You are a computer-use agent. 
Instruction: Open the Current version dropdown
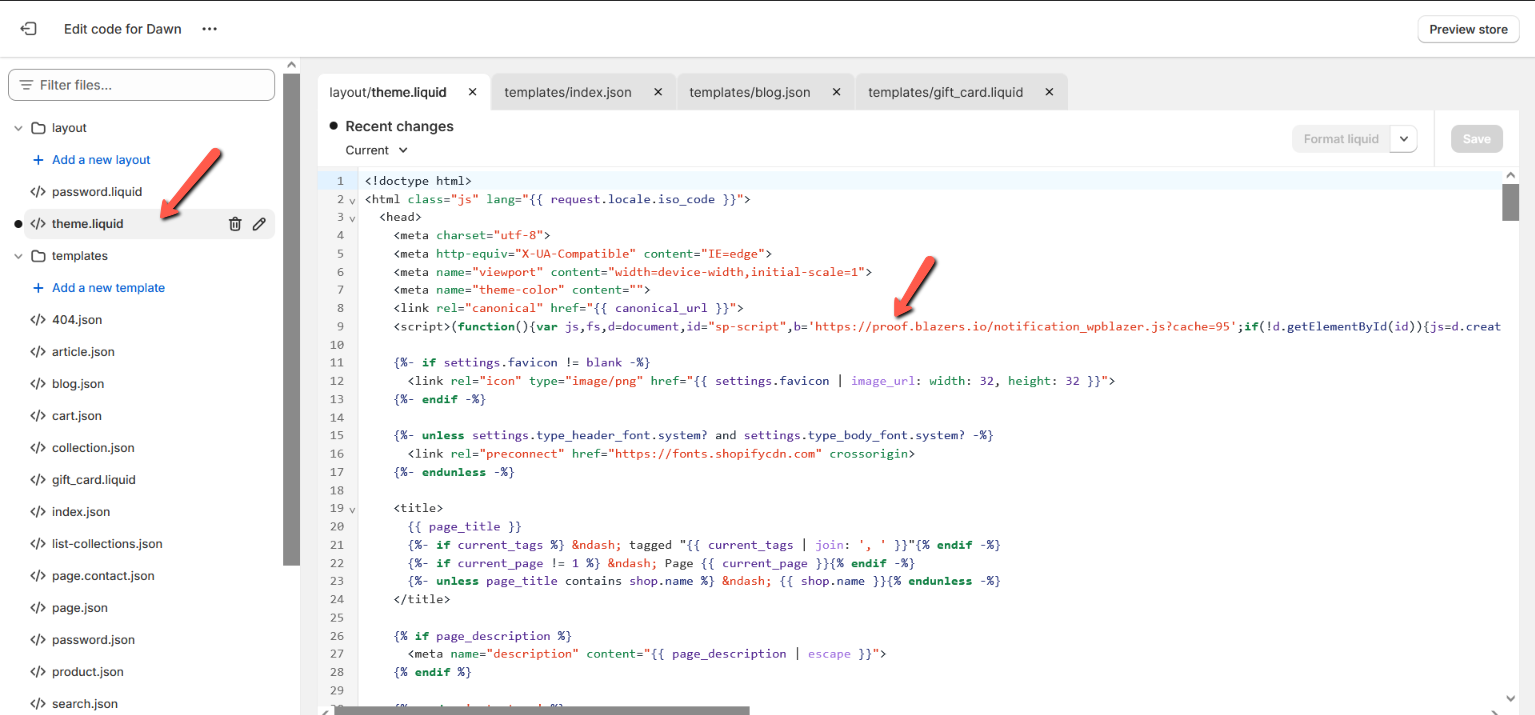click(377, 150)
